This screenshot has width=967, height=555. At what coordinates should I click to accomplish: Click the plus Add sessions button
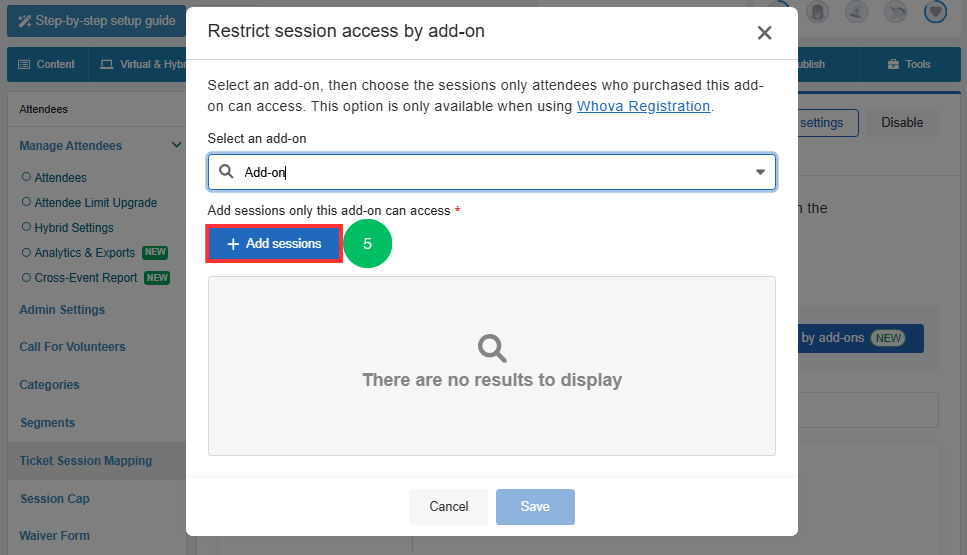[274, 244]
